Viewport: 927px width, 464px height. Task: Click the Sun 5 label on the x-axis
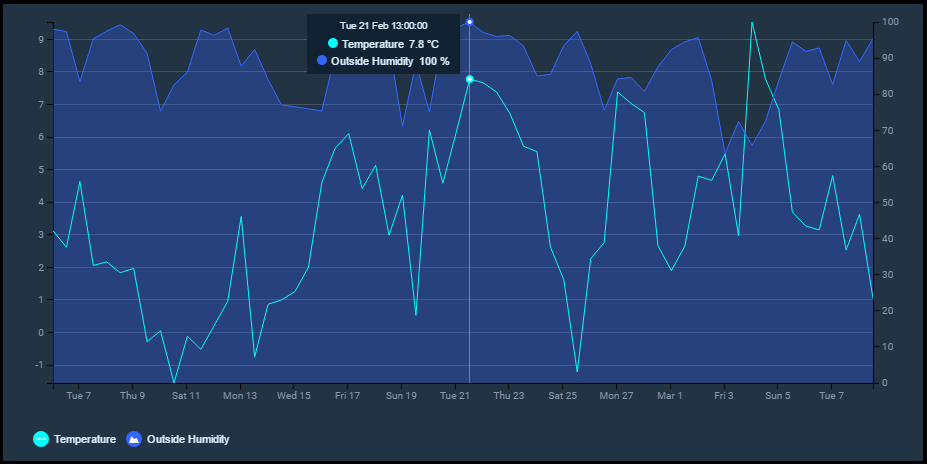click(x=777, y=396)
